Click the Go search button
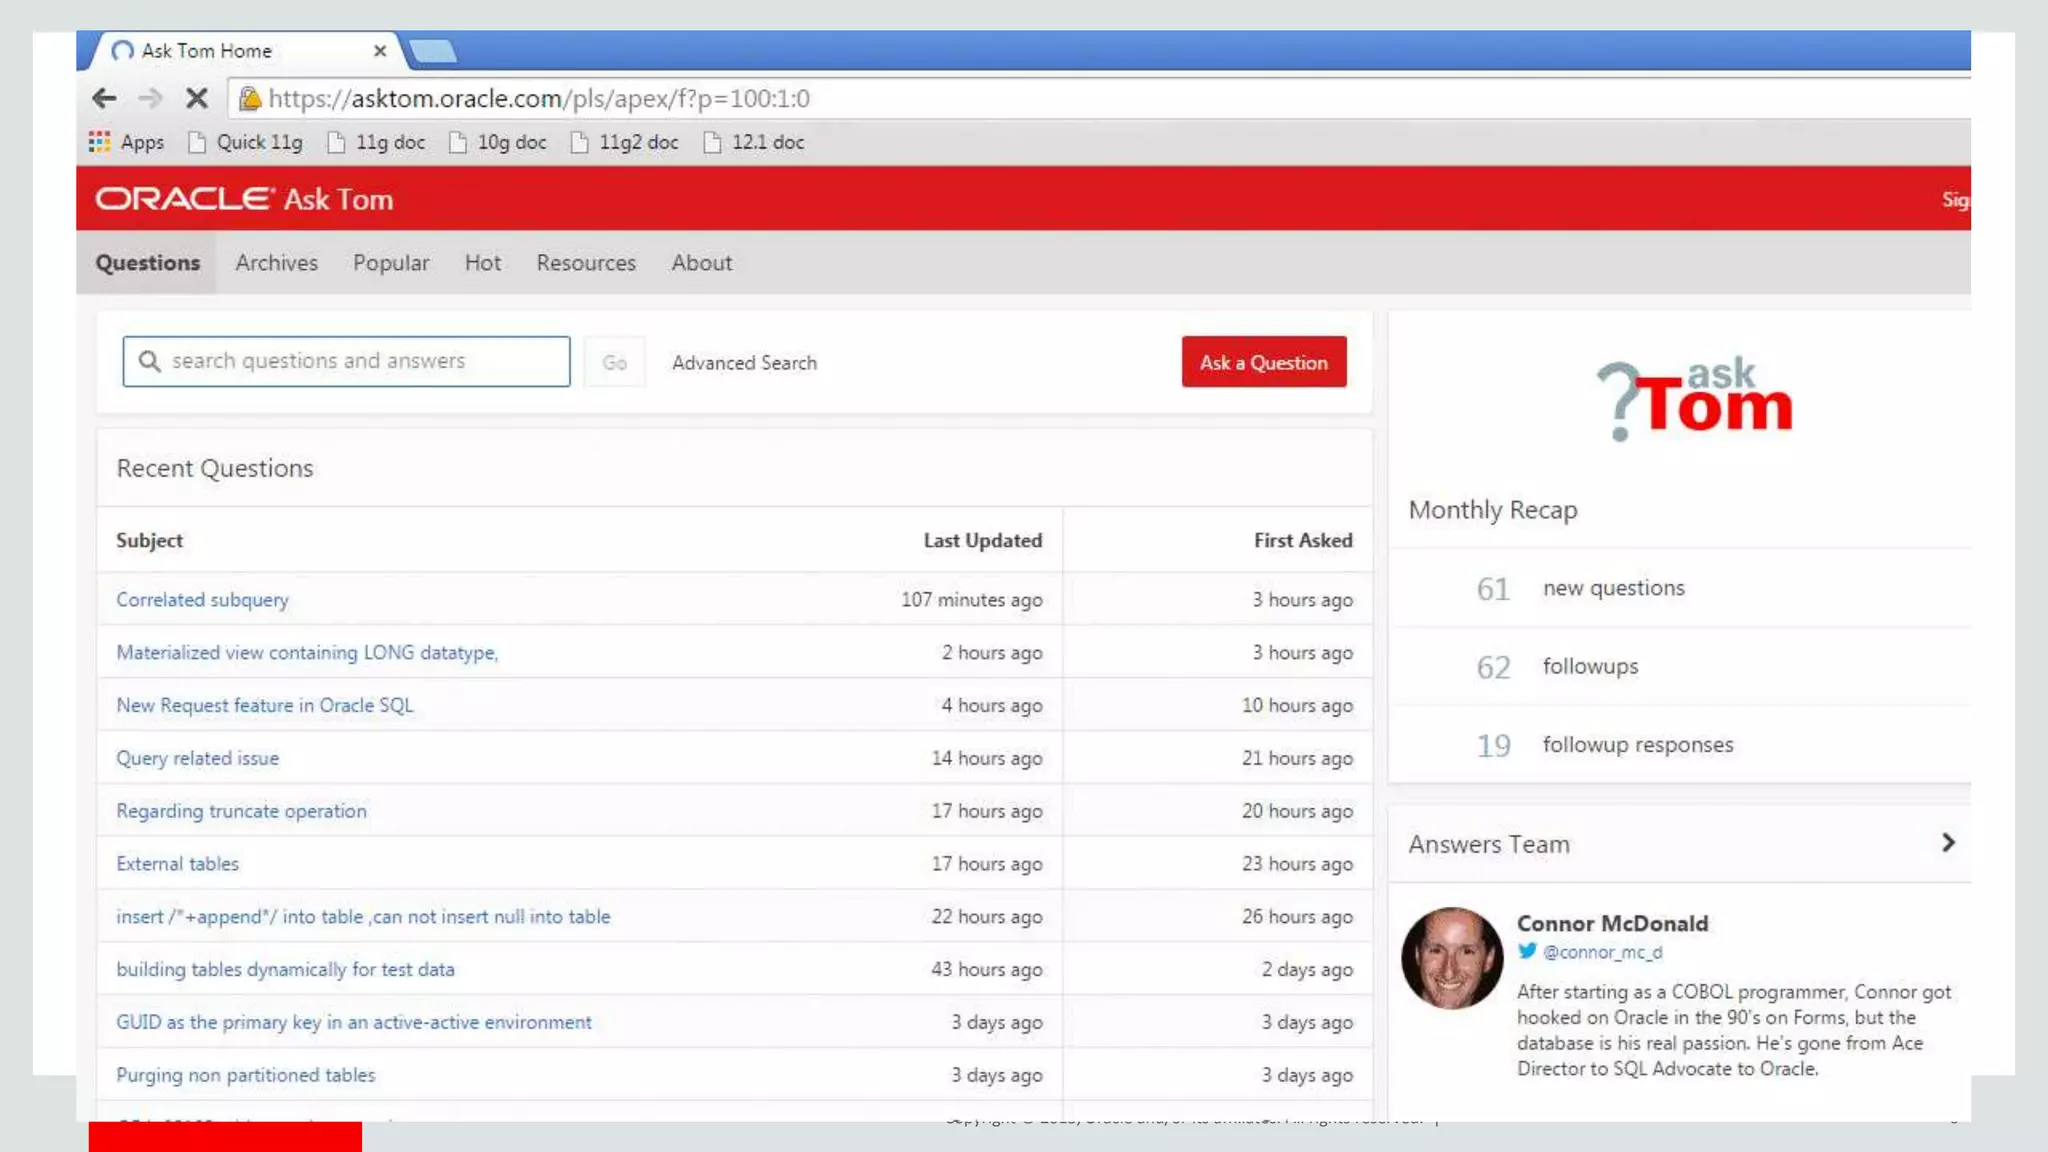Image resolution: width=2048 pixels, height=1152 pixels. [x=615, y=362]
